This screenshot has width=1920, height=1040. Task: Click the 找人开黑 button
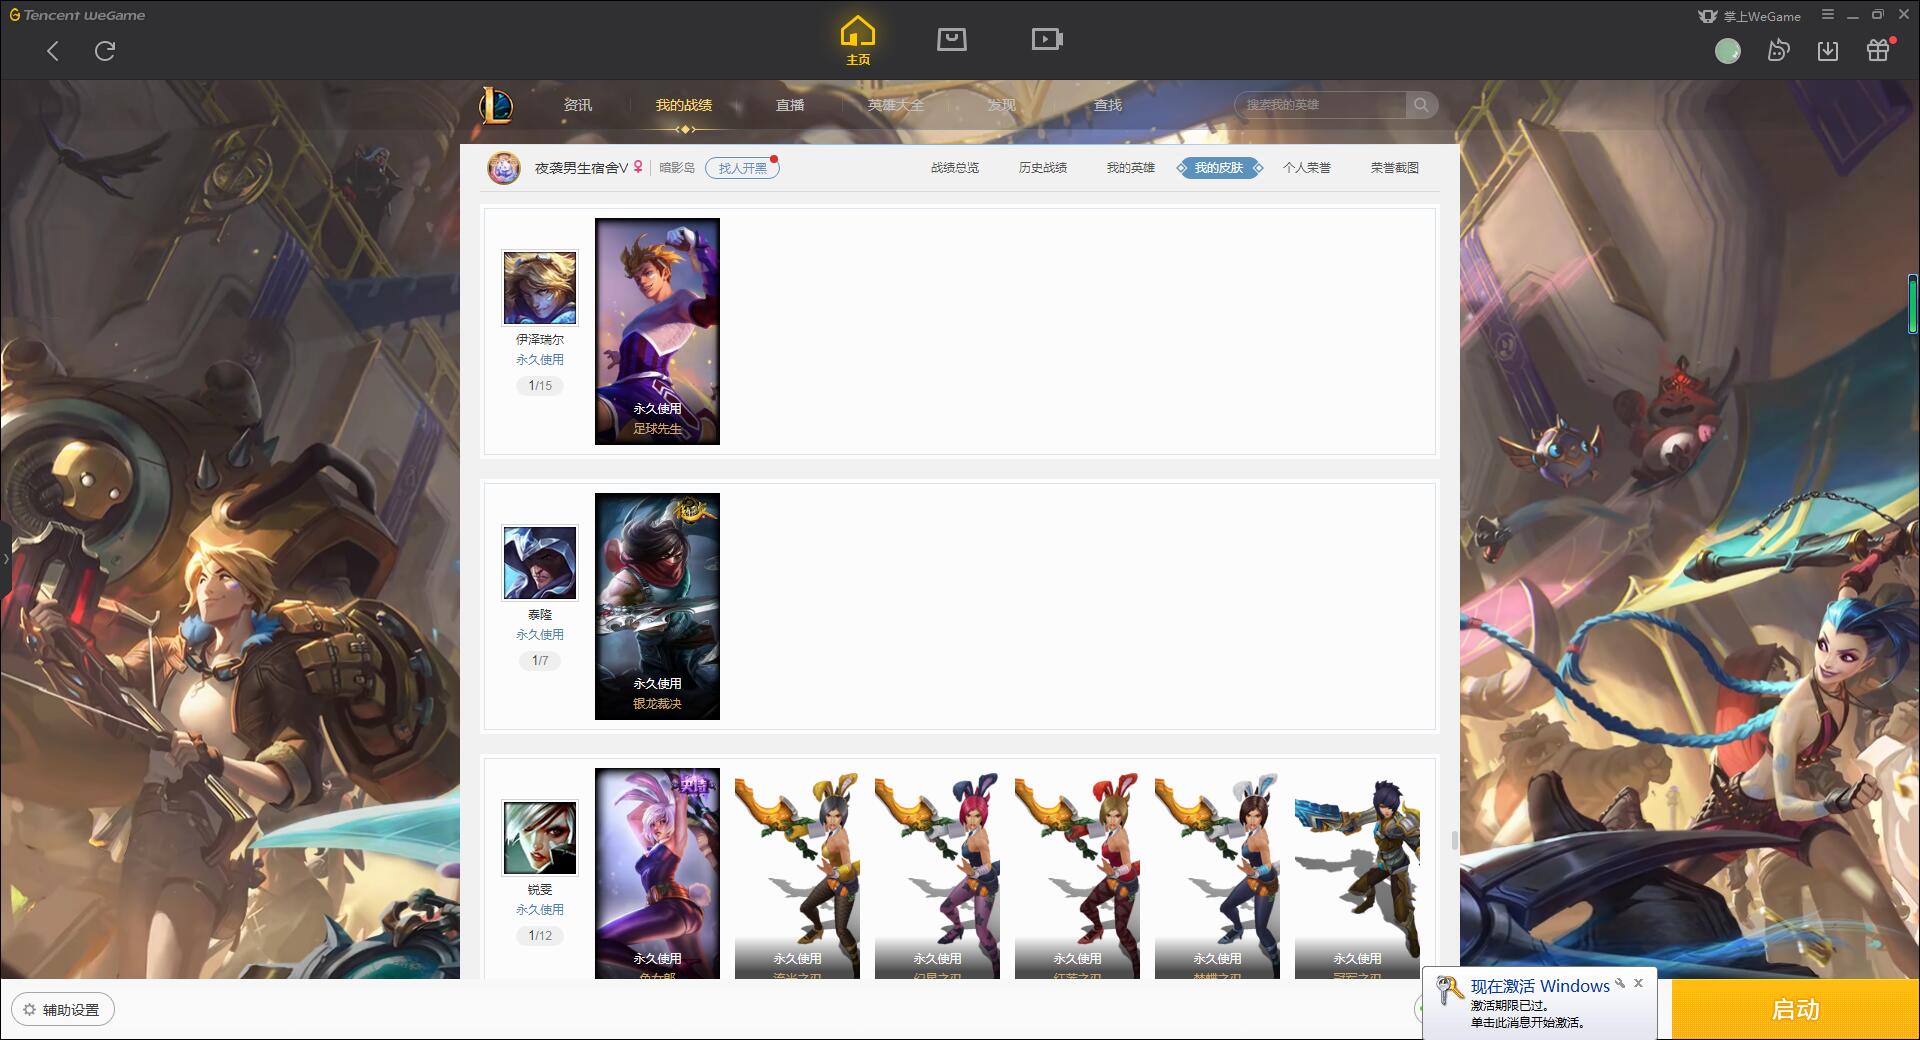tap(742, 168)
